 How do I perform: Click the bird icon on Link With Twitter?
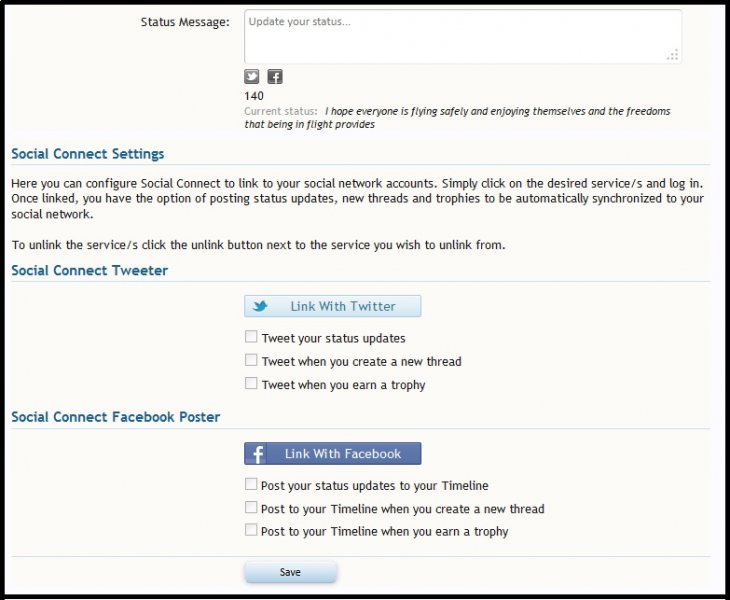[260, 306]
